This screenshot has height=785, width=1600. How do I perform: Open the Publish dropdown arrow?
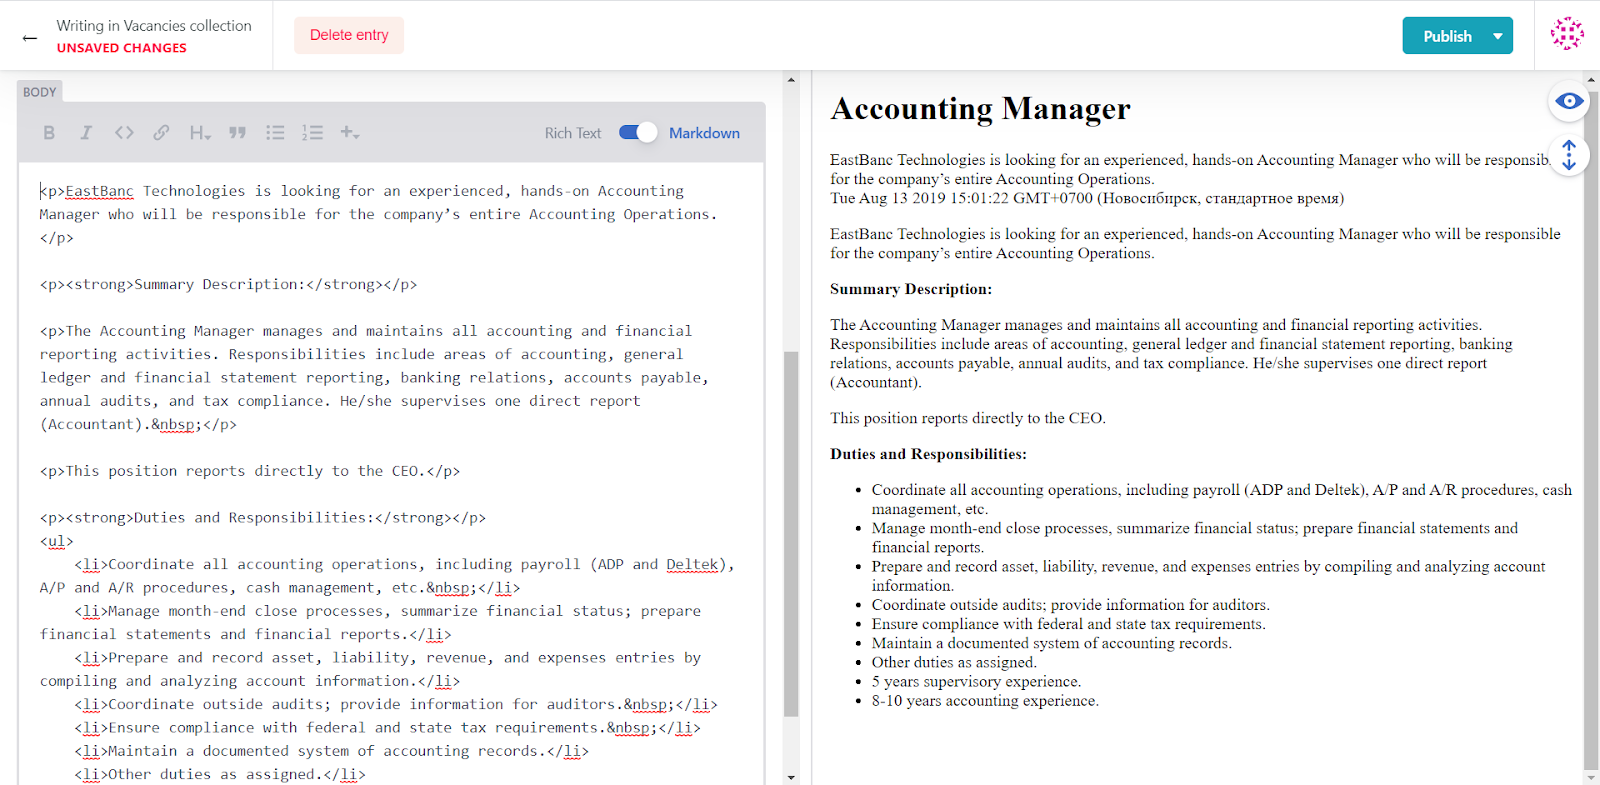coord(1498,36)
